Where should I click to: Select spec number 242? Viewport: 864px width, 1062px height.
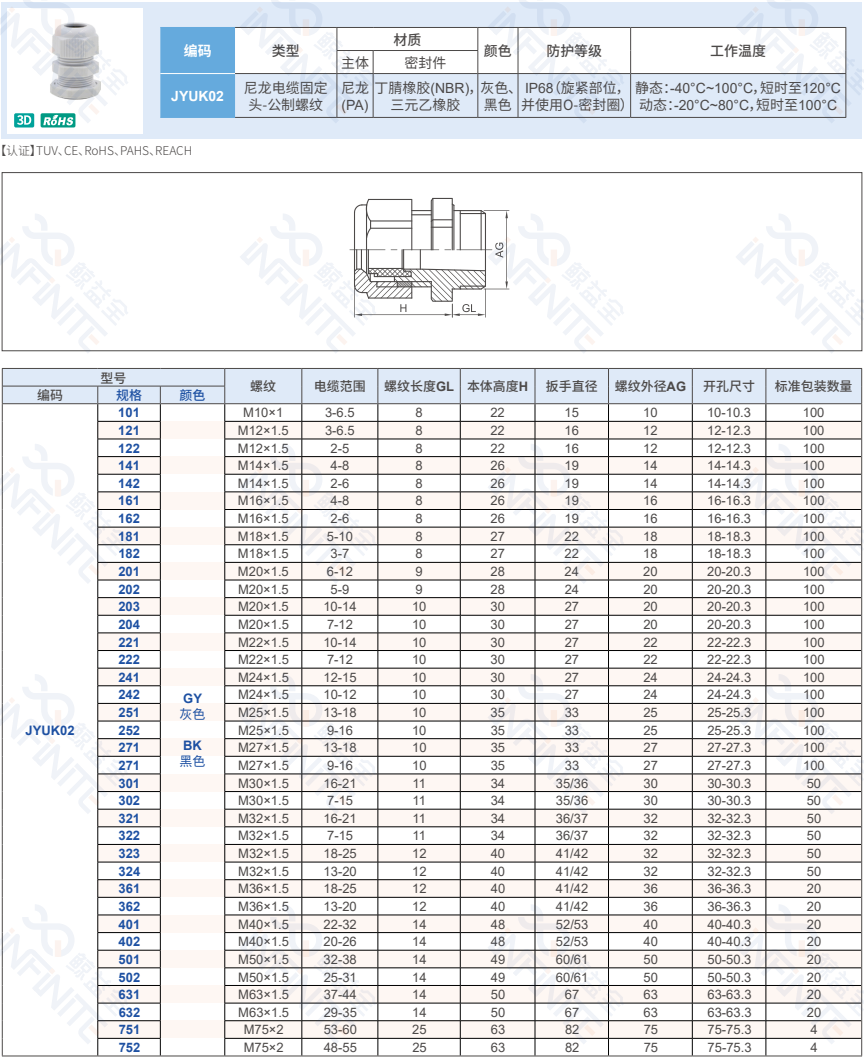[129, 694]
